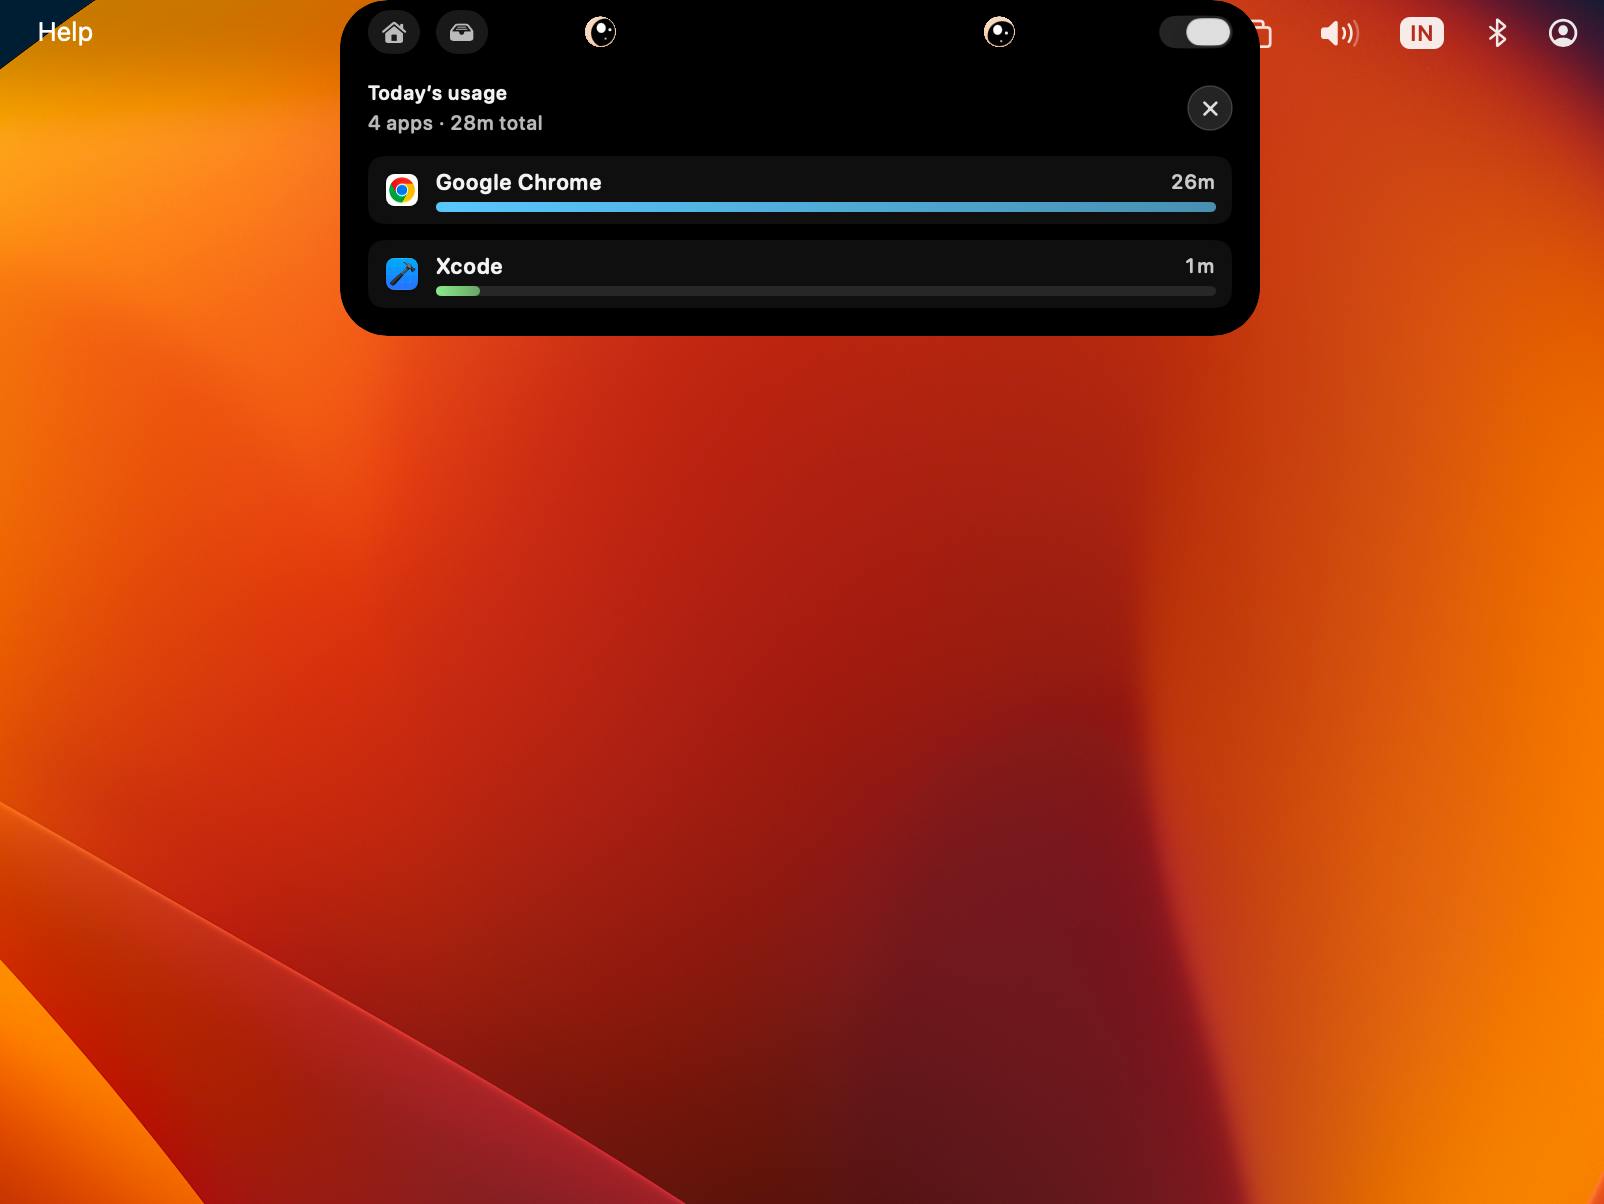Viewport: 1604px width, 1204px height.
Task: Open the user account menu icon
Action: (x=1563, y=33)
